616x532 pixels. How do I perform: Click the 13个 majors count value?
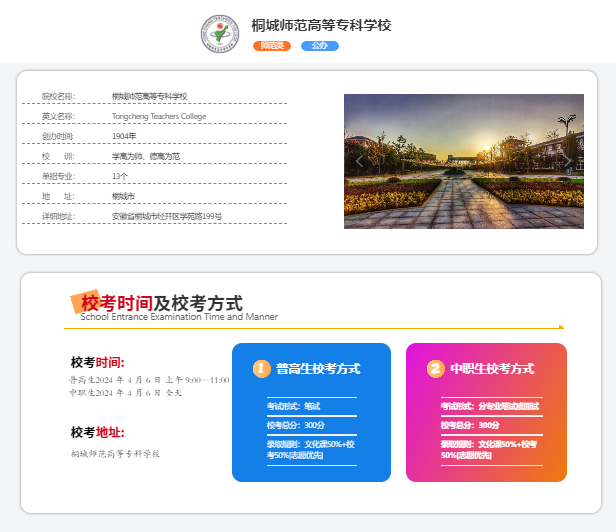120,176
